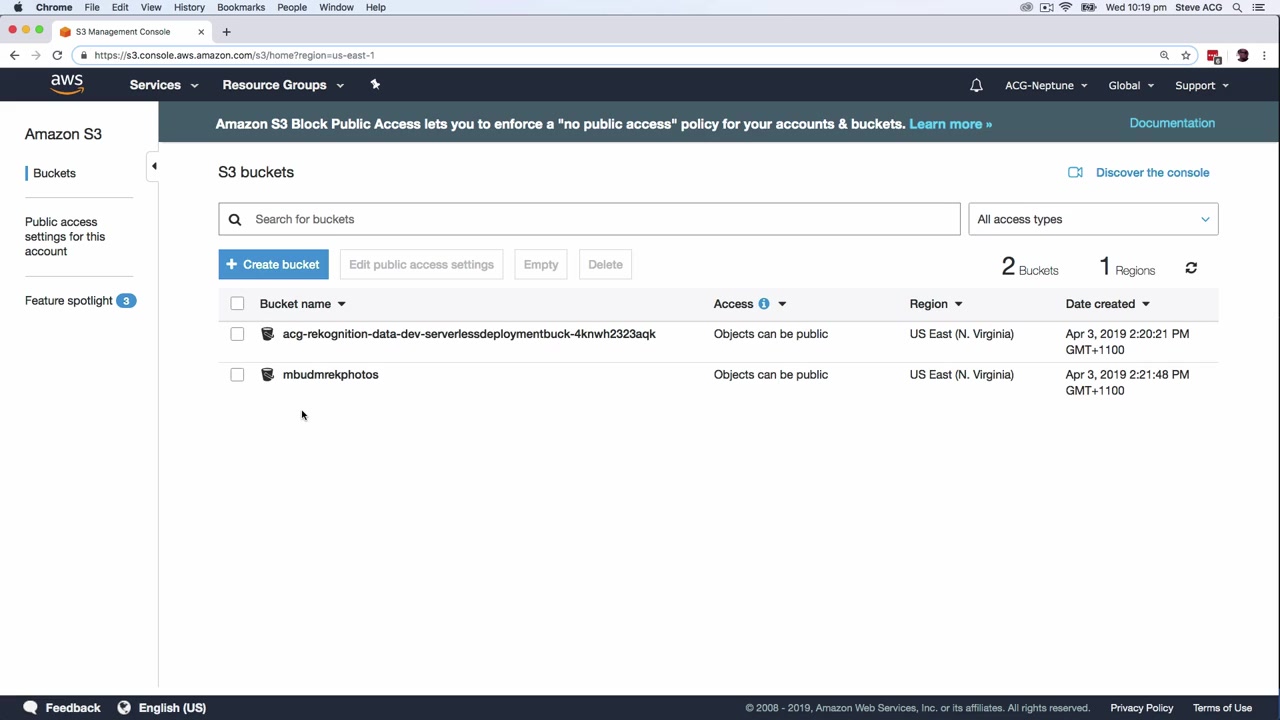
Task: Sort by the Date created column
Action: coord(1108,304)
